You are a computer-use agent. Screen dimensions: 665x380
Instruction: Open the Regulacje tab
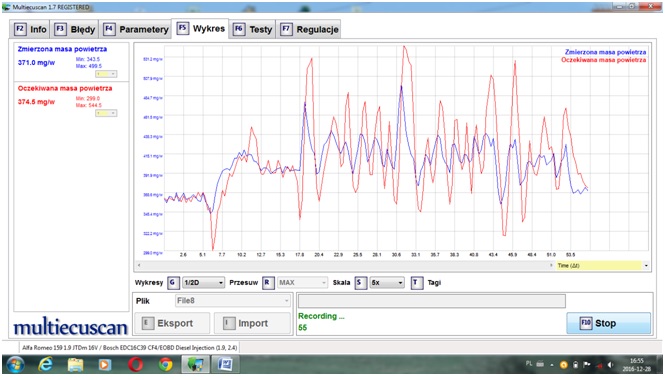click(309, 29)
